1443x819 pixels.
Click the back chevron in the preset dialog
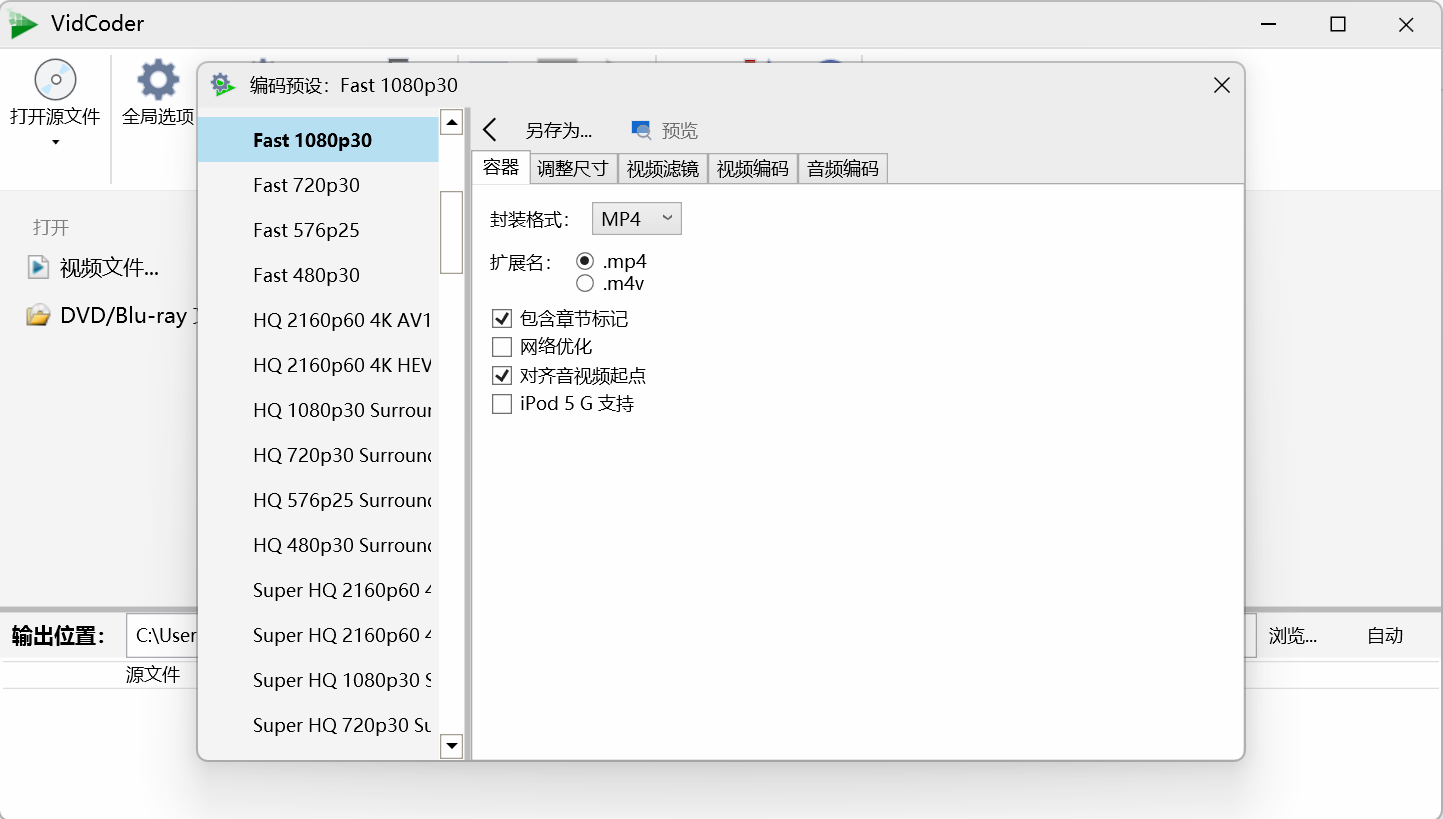(x=489, y=129)
